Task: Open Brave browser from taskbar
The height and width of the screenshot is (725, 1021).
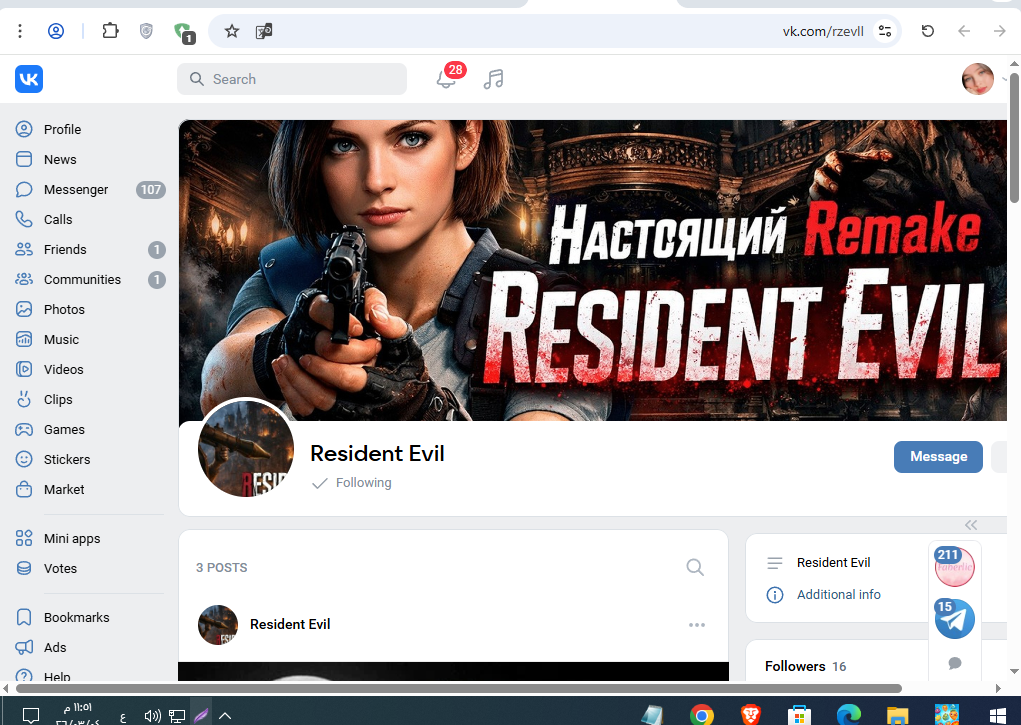Action: (750, 715)
